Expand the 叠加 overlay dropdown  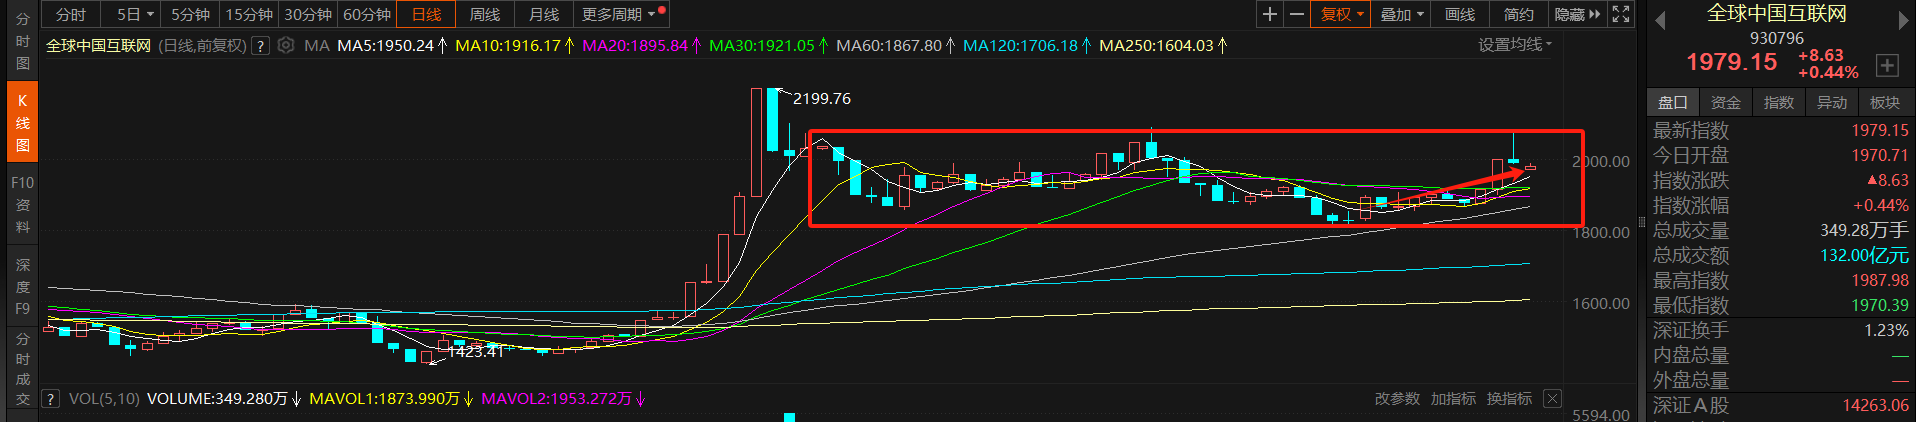1401,14
